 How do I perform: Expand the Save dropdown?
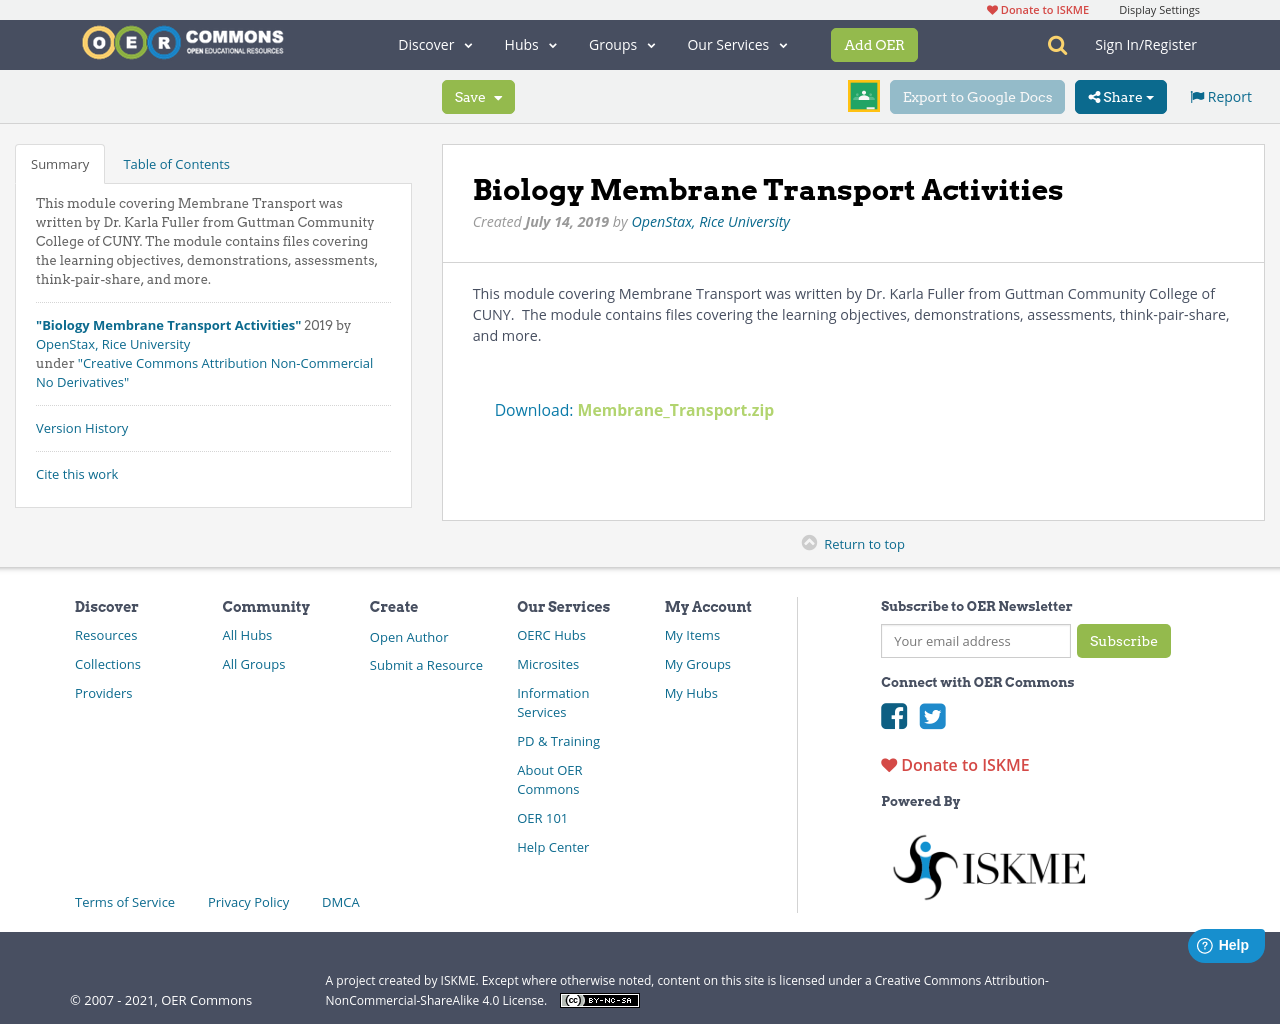pos(499,96)
